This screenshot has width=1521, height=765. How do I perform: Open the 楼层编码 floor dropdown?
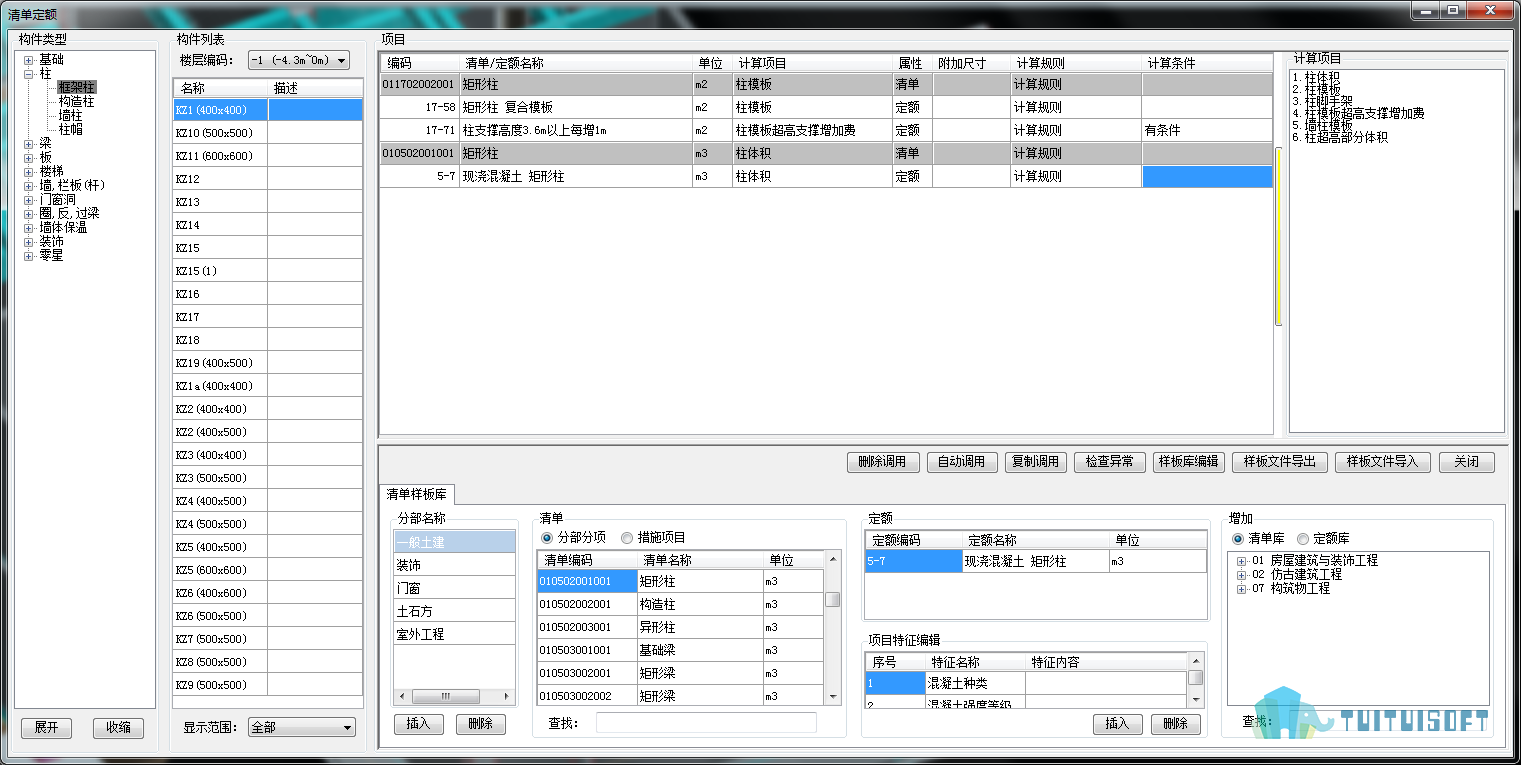point(299,60)
